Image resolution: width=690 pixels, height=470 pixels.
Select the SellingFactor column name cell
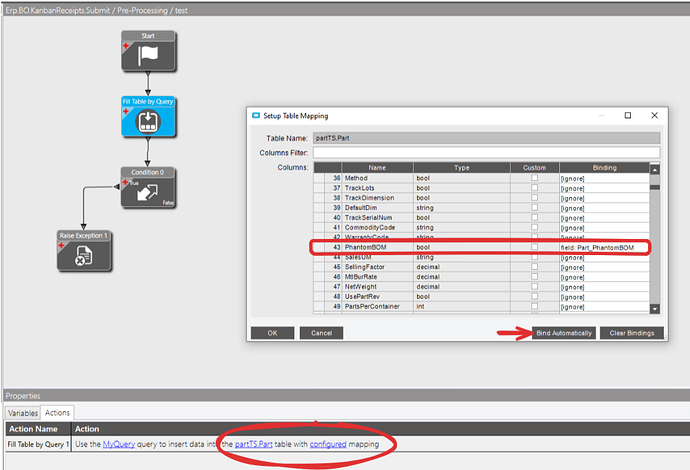click(x=377, y=267)
